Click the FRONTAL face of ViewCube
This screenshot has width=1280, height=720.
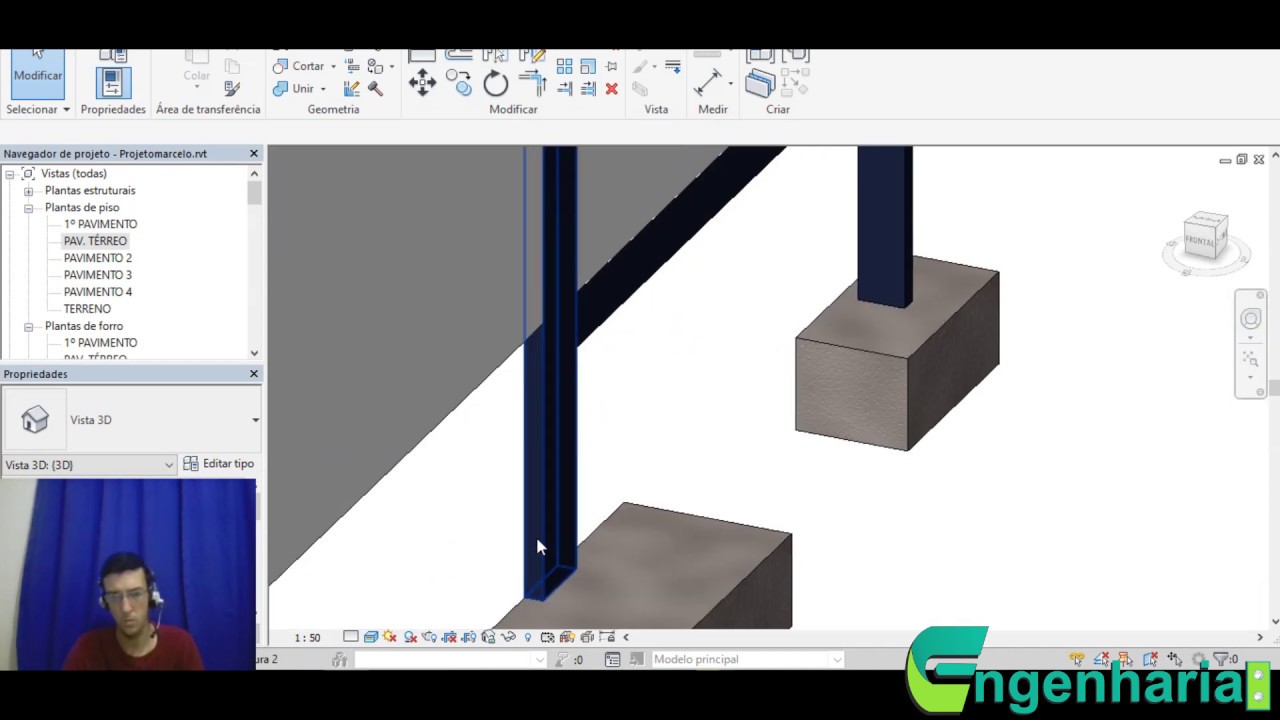tap(1200, 240)
